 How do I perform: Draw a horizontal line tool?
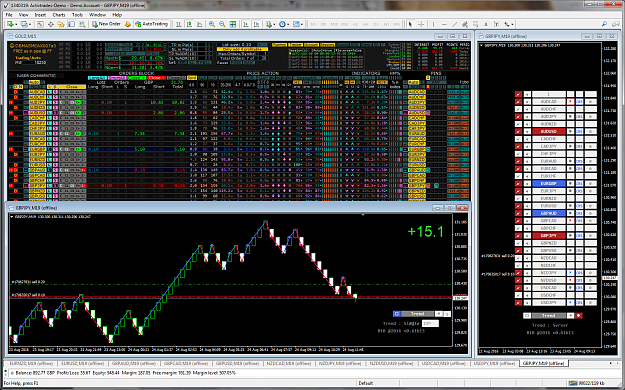(444, 24)
